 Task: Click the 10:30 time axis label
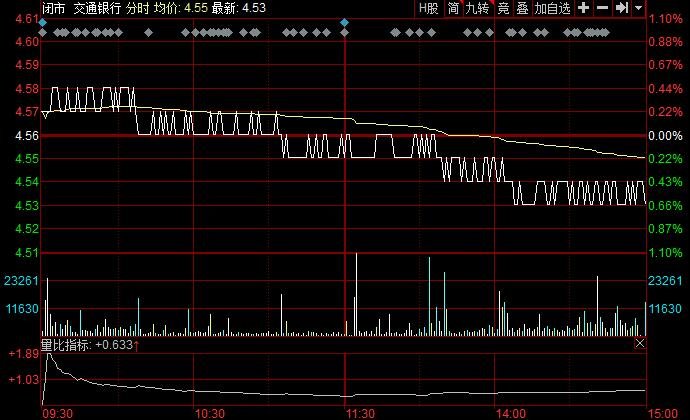point(209,414)
